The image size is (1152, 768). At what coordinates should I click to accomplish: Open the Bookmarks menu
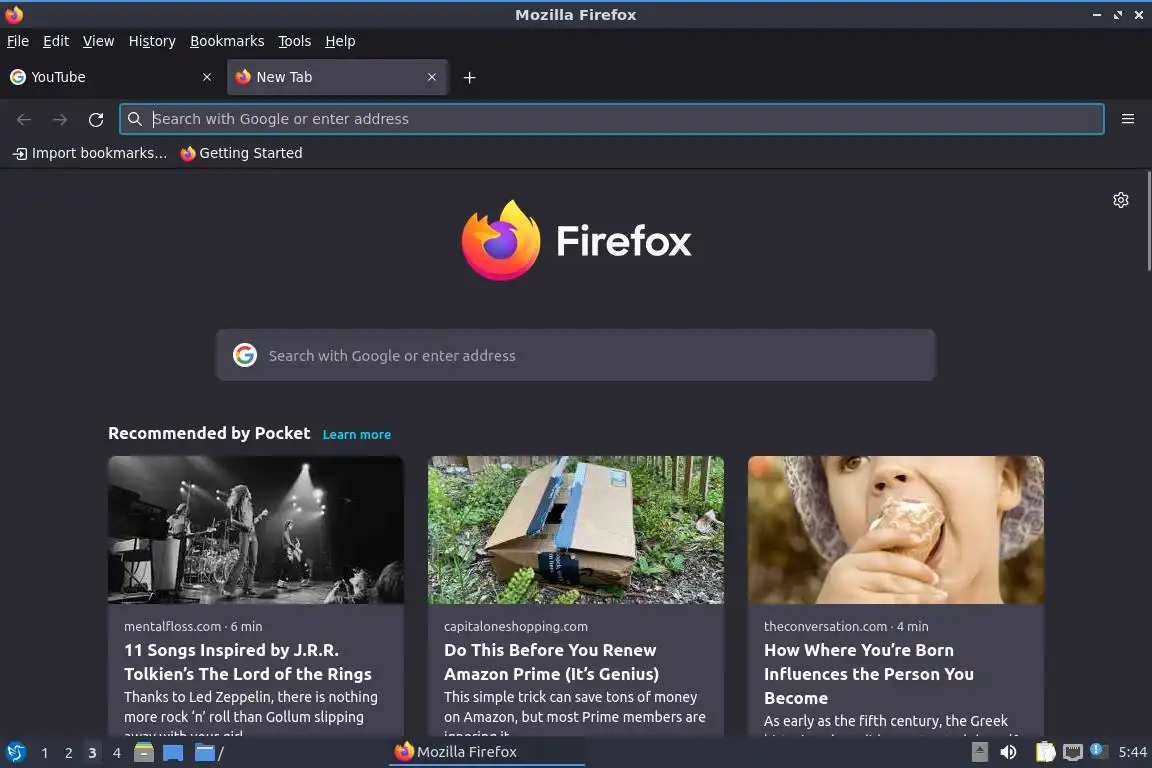click(227, 41)
